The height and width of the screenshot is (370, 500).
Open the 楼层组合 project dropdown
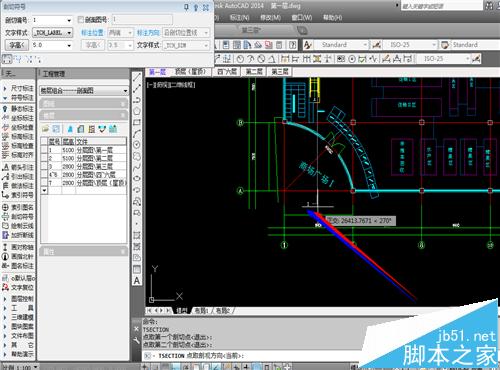[84, 90]
